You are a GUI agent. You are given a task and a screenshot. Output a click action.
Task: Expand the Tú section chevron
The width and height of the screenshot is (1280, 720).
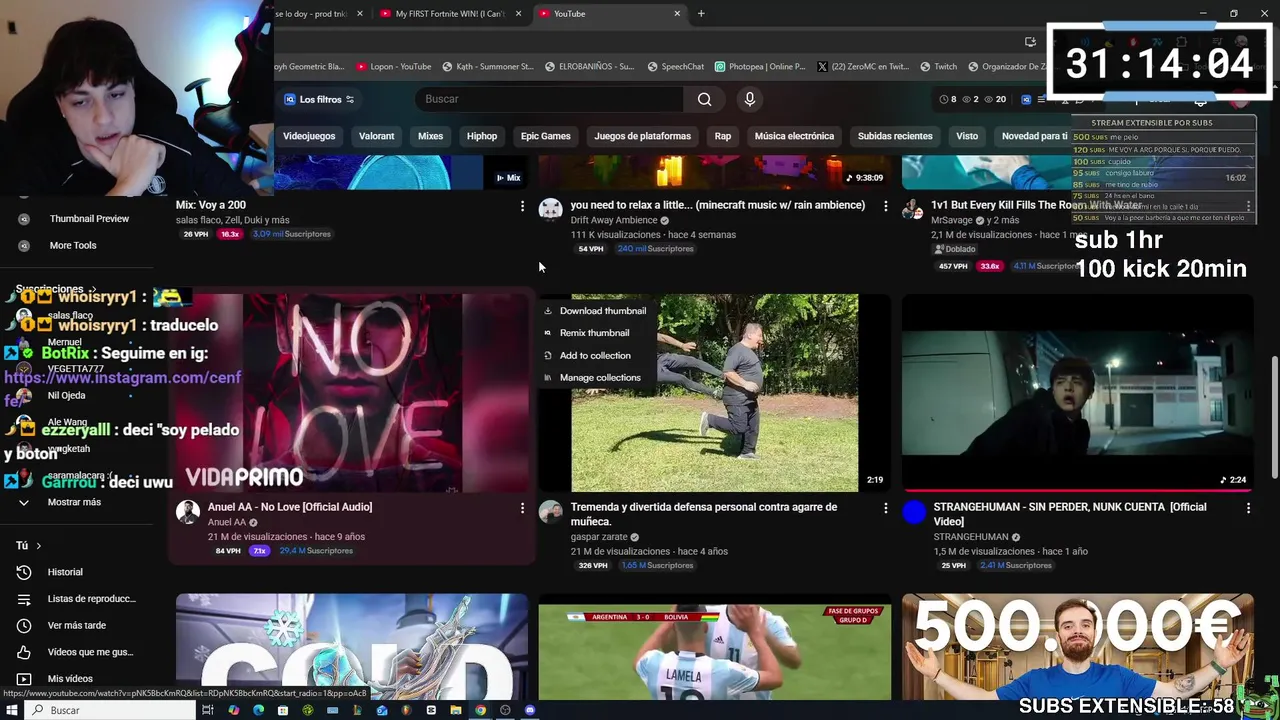(x=38, y=546)
